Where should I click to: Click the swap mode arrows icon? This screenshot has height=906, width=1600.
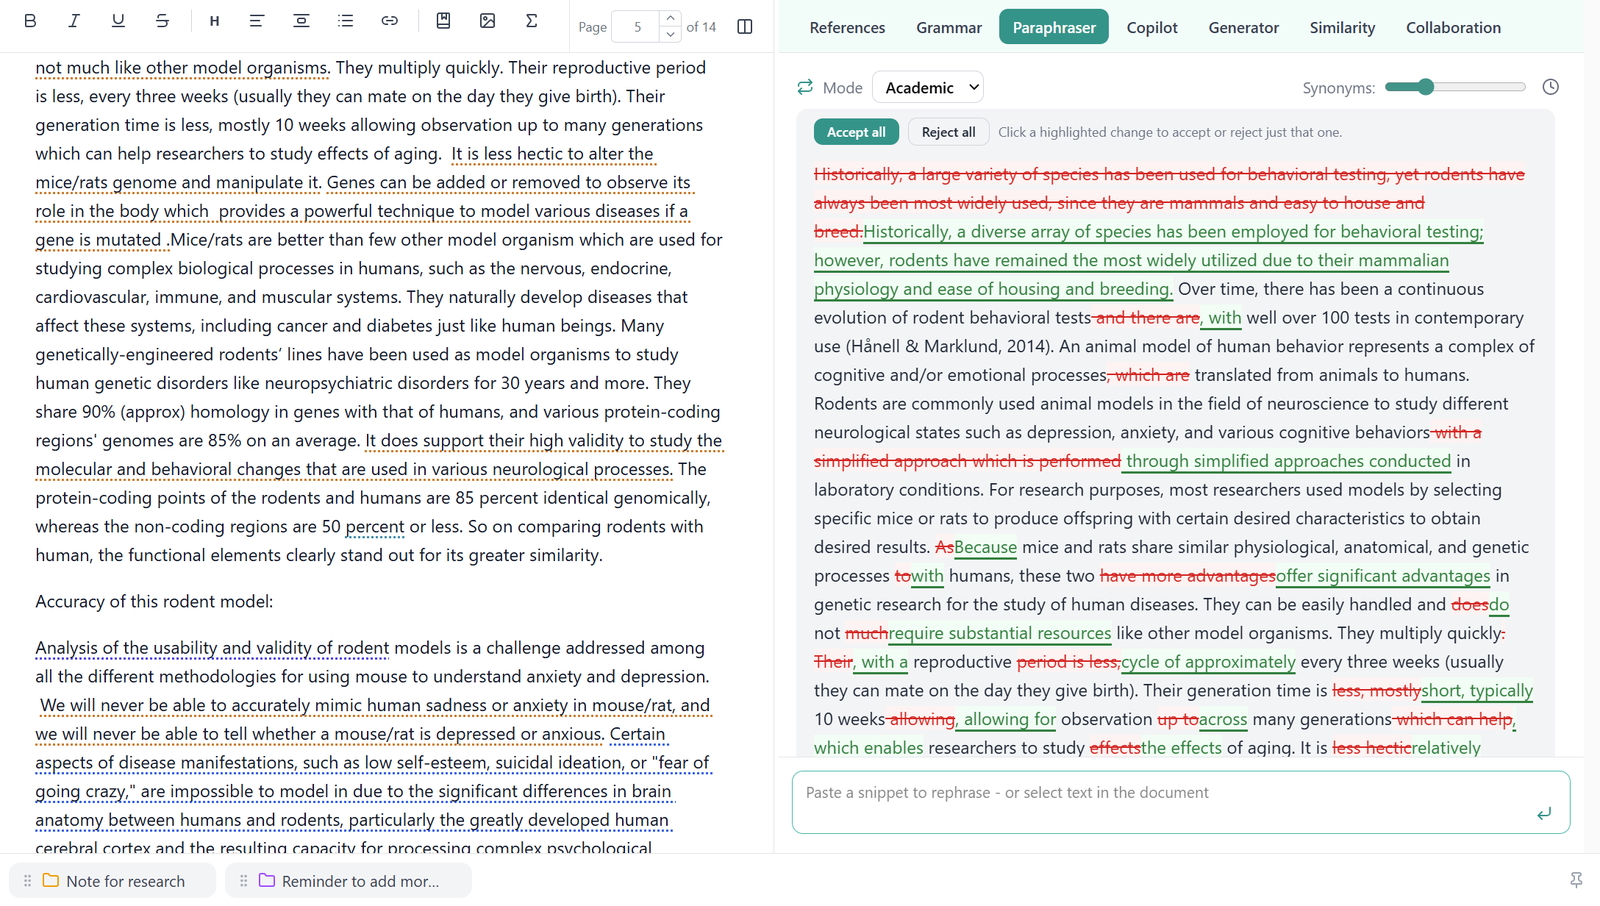click(805, 87)
